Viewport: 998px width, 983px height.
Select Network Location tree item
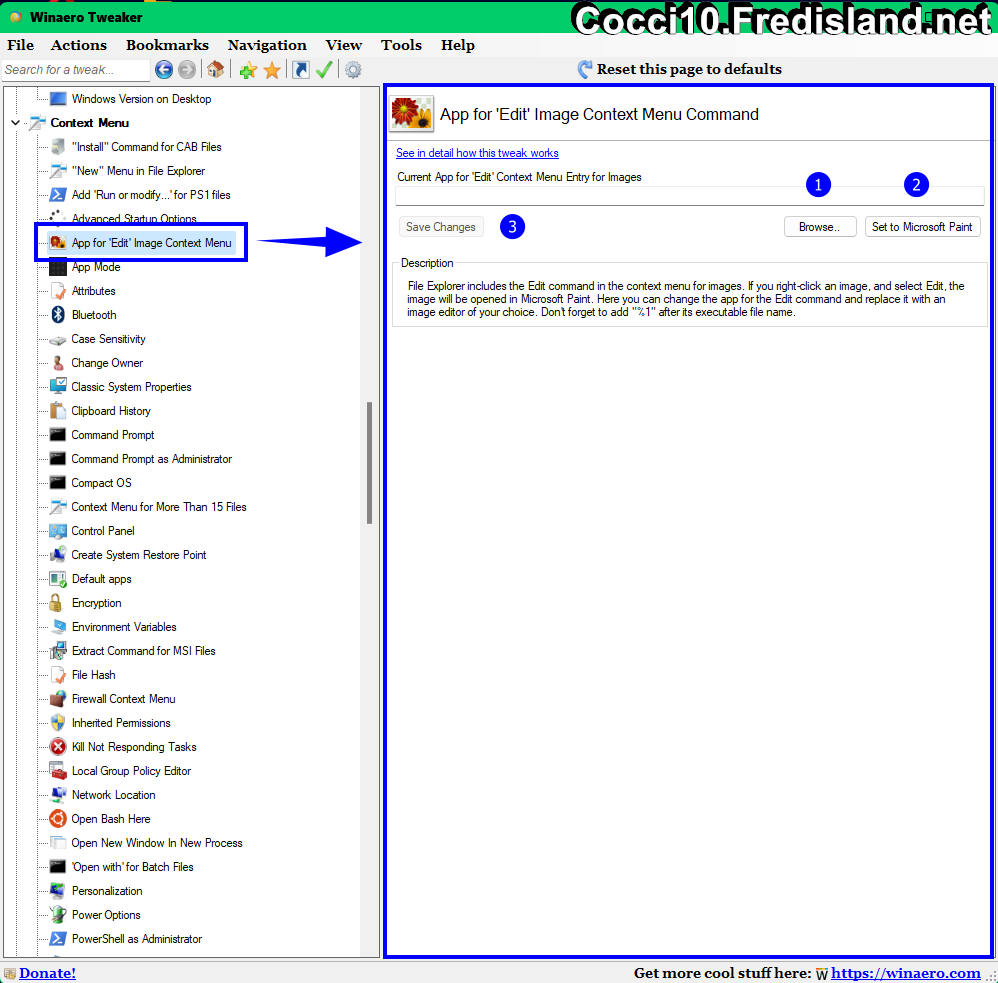click(x=113, y=795)
